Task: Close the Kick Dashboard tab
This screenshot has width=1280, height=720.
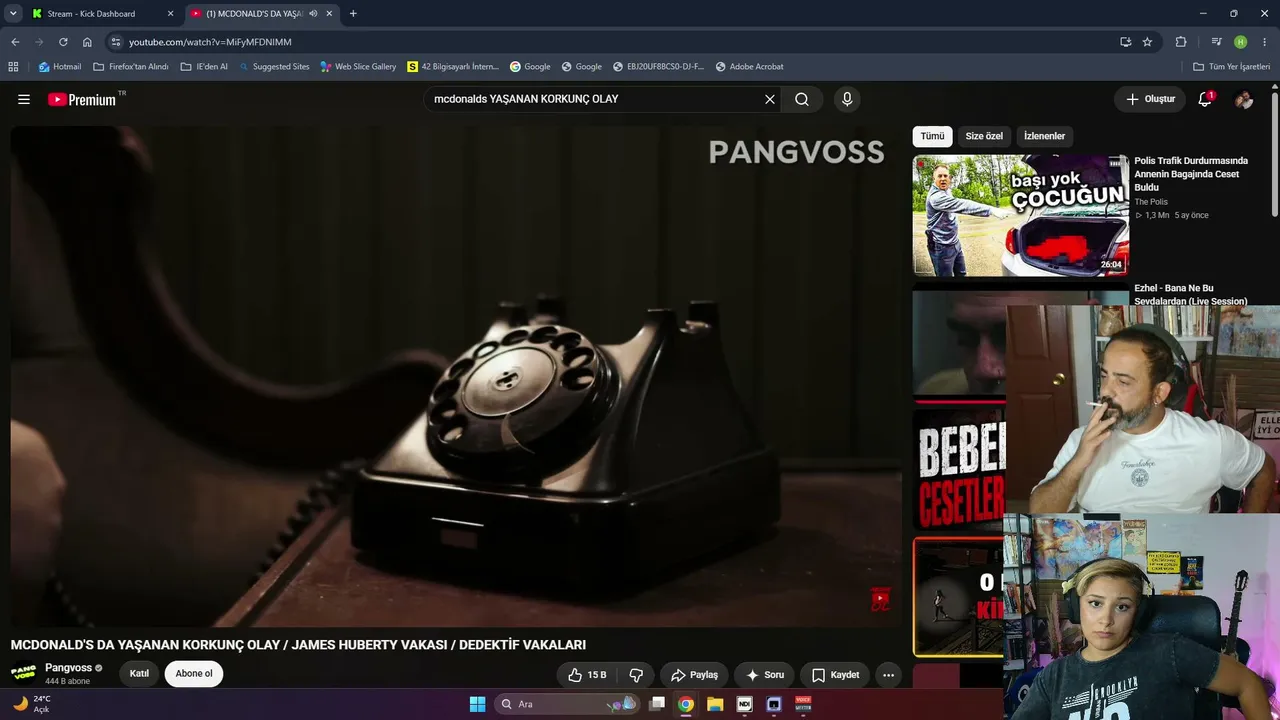Action: (x=170, y=14)
